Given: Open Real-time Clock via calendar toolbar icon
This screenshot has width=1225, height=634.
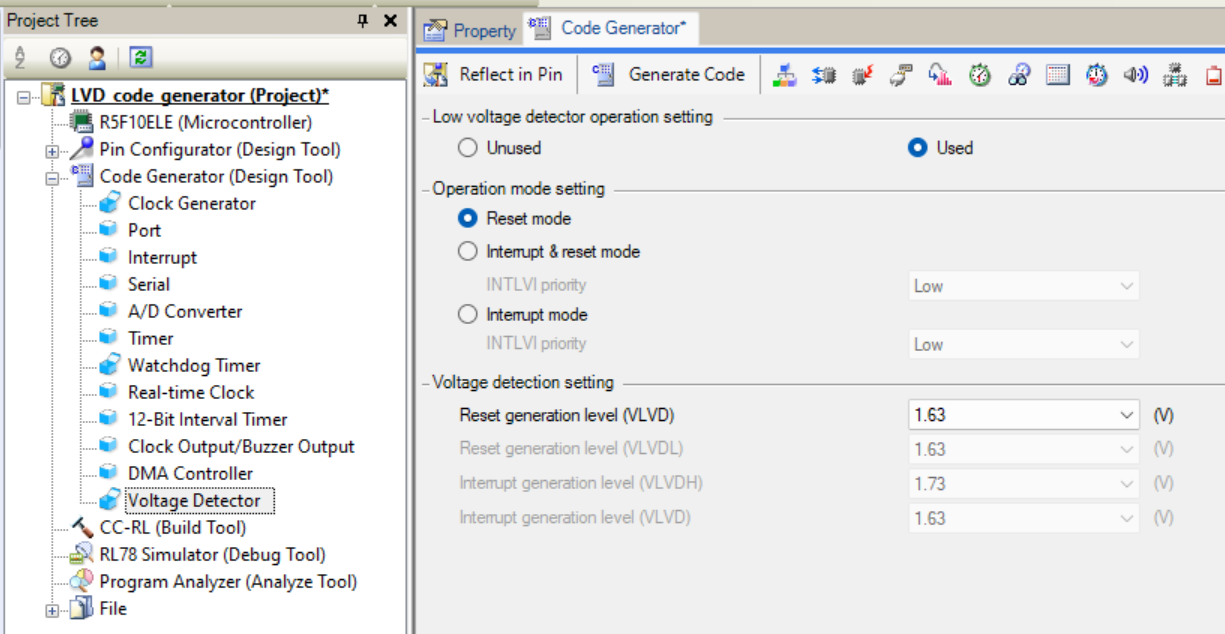Looking at the screenshot, I should [x=1058, y=75].
